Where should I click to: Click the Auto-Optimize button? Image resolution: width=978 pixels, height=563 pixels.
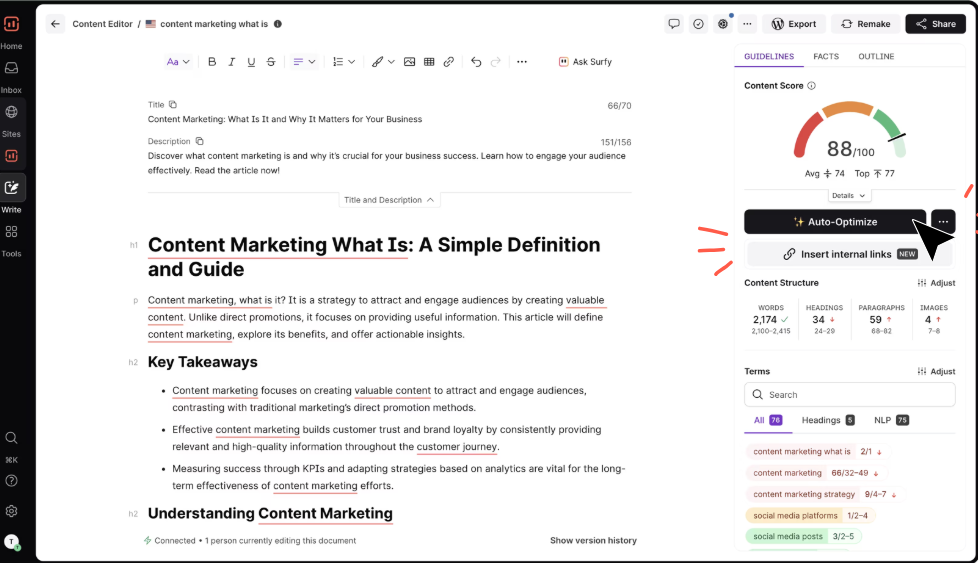[x=835, y=222]
